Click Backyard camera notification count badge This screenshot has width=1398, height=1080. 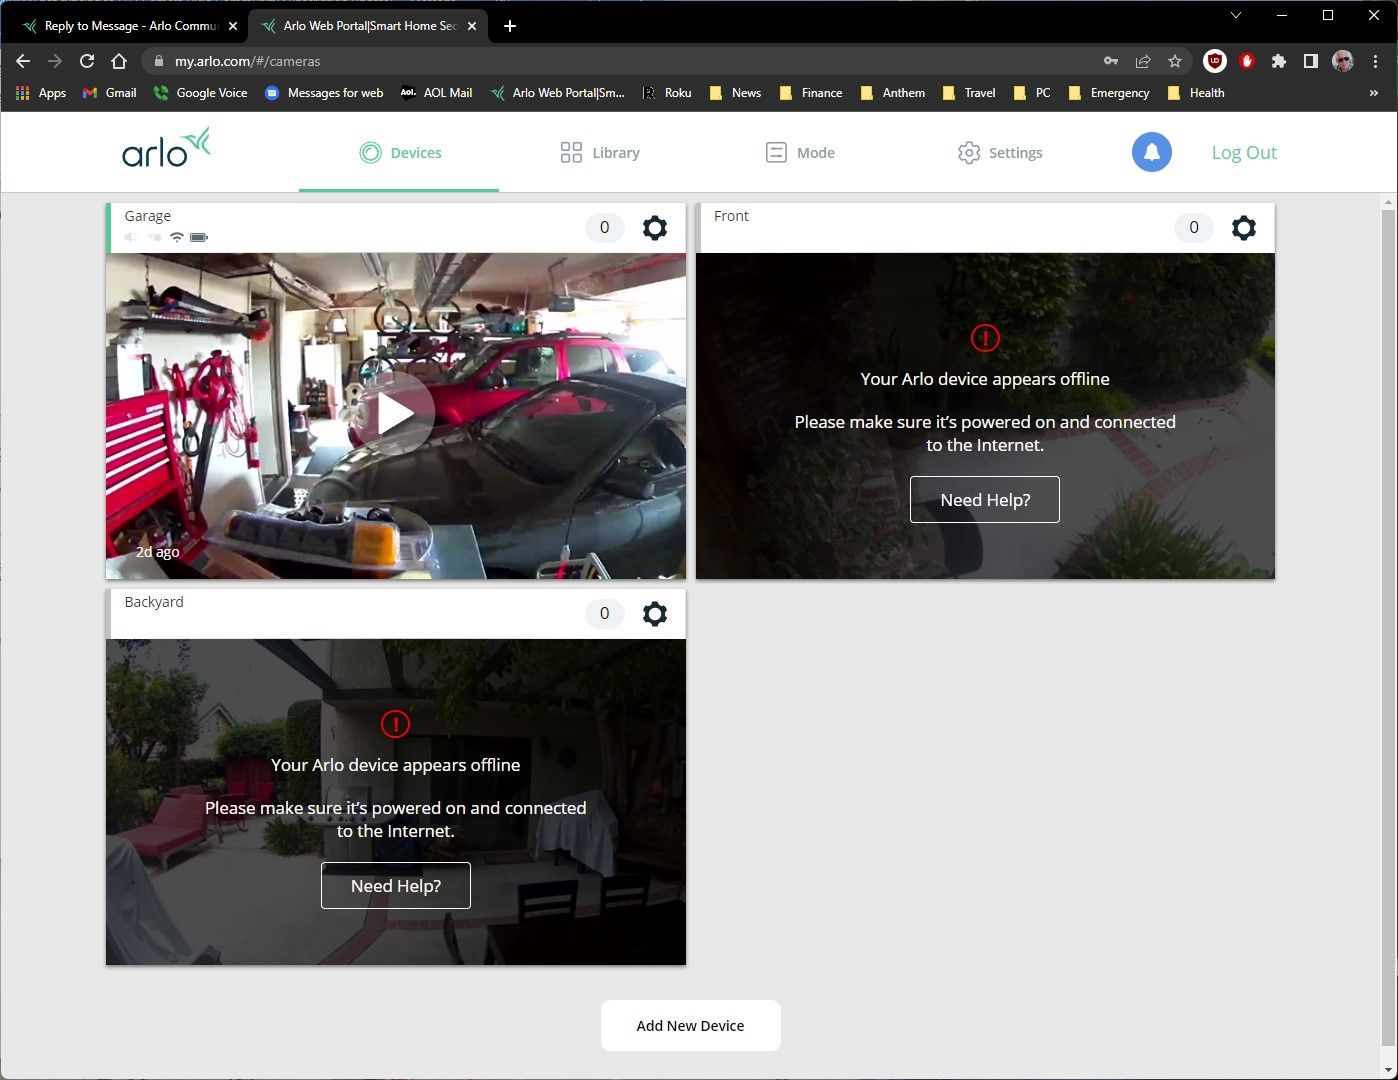click(x=604, y=614)
